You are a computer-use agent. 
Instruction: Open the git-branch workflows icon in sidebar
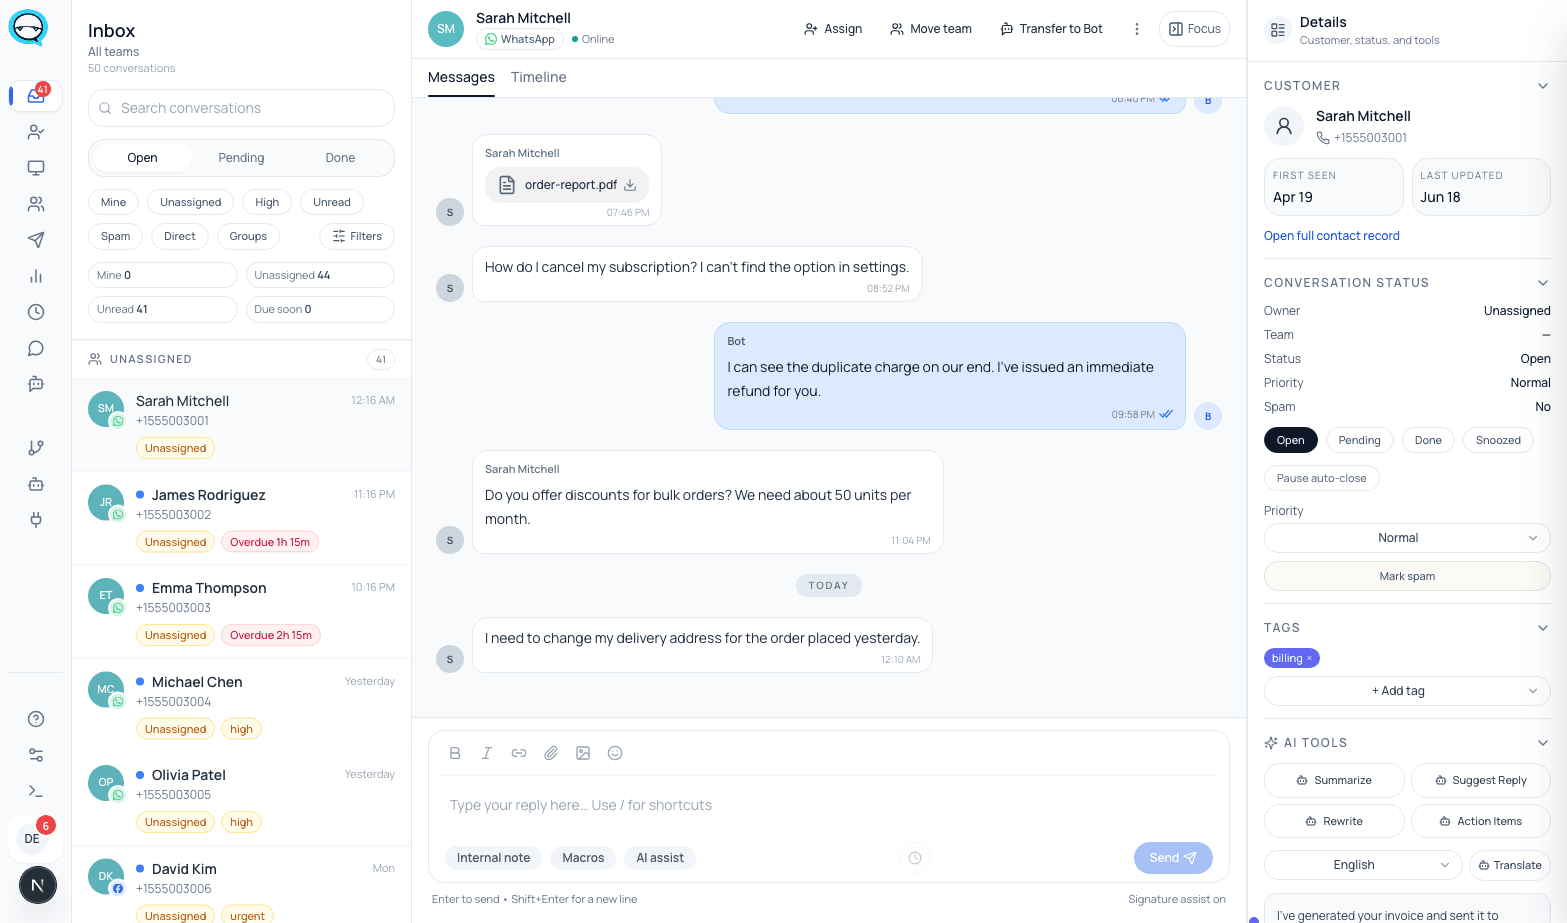pyautogui.click(x=36, y=448)
